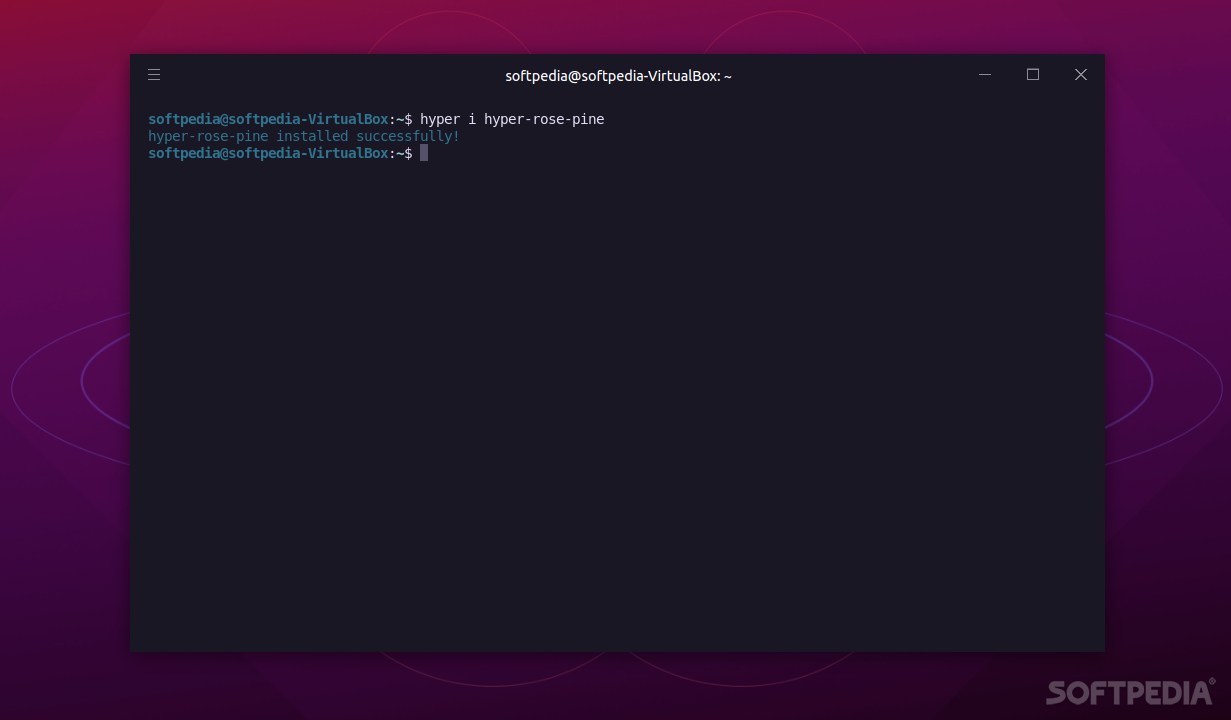Screen dimensions: 1231x720
Task: Minimize the Hyper terminal window
Action: pyautogui.click(x=985, y=75)
